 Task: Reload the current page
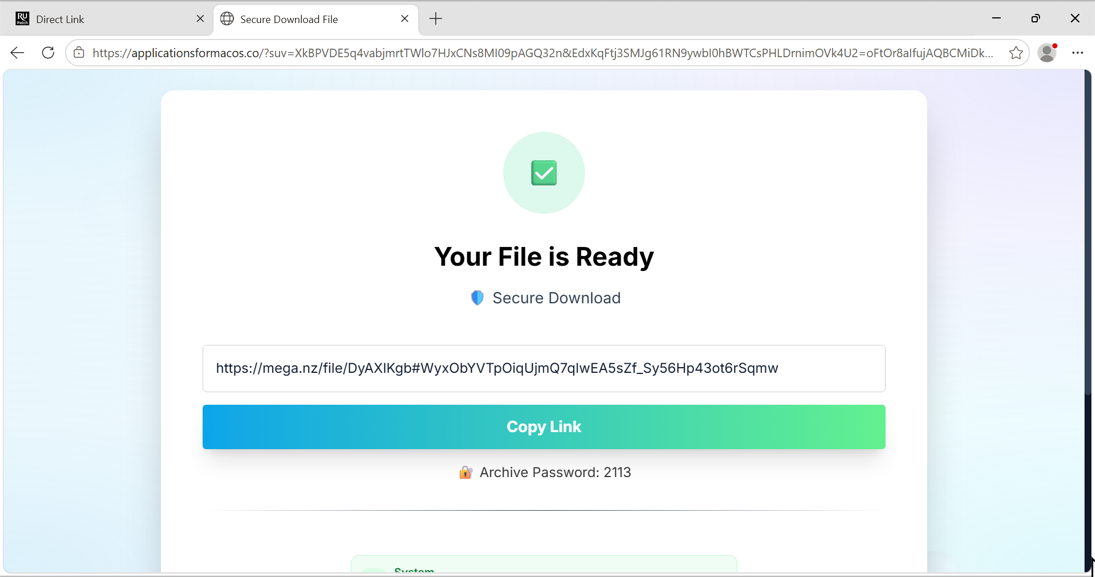click(x=47, y=52)
